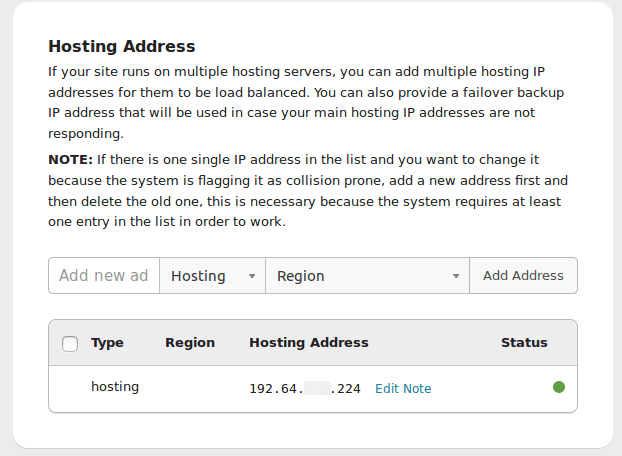Image resolution: width=622 pixels, height=456 pixels.
Task: Click the Region dropdown arrow icon
Action: point(456,276)
